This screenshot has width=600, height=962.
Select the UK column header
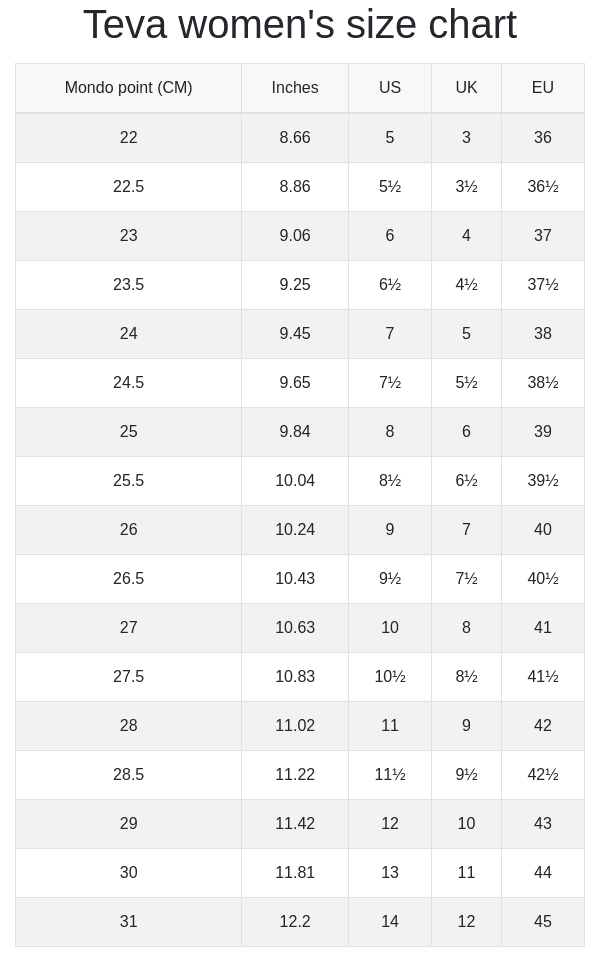tap(466, 88)
